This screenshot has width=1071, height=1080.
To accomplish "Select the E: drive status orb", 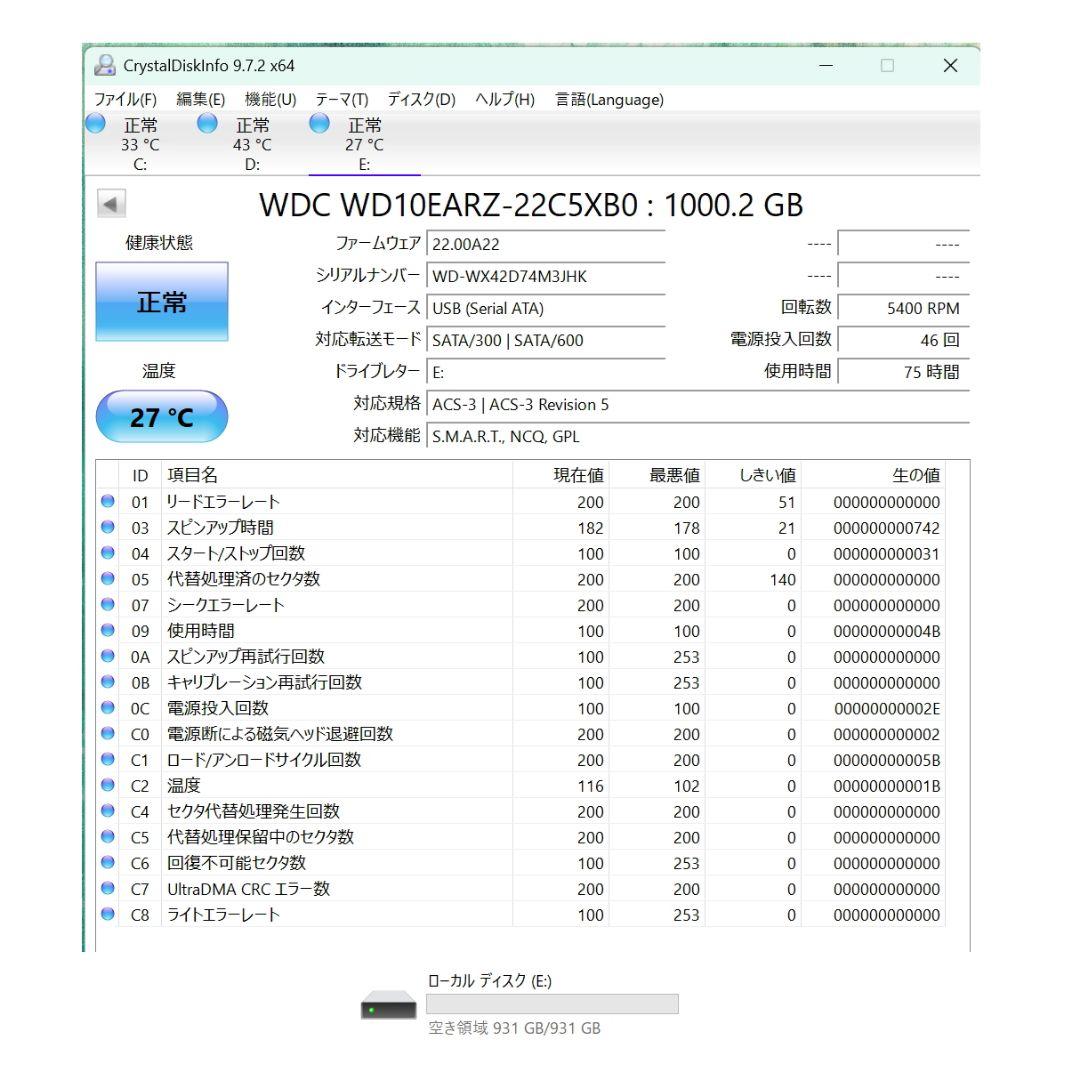I will 319,124.
